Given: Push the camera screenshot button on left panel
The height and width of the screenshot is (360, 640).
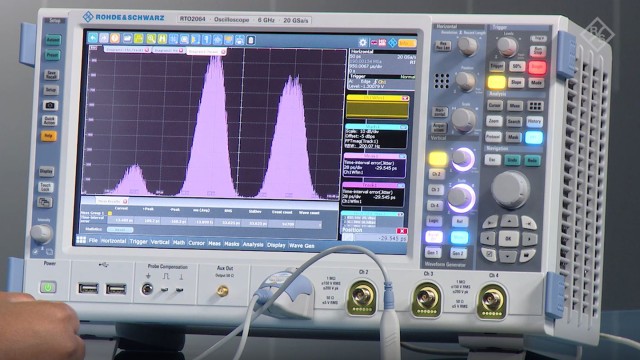Looking at the screenshot, I should [x=50, y=105].
